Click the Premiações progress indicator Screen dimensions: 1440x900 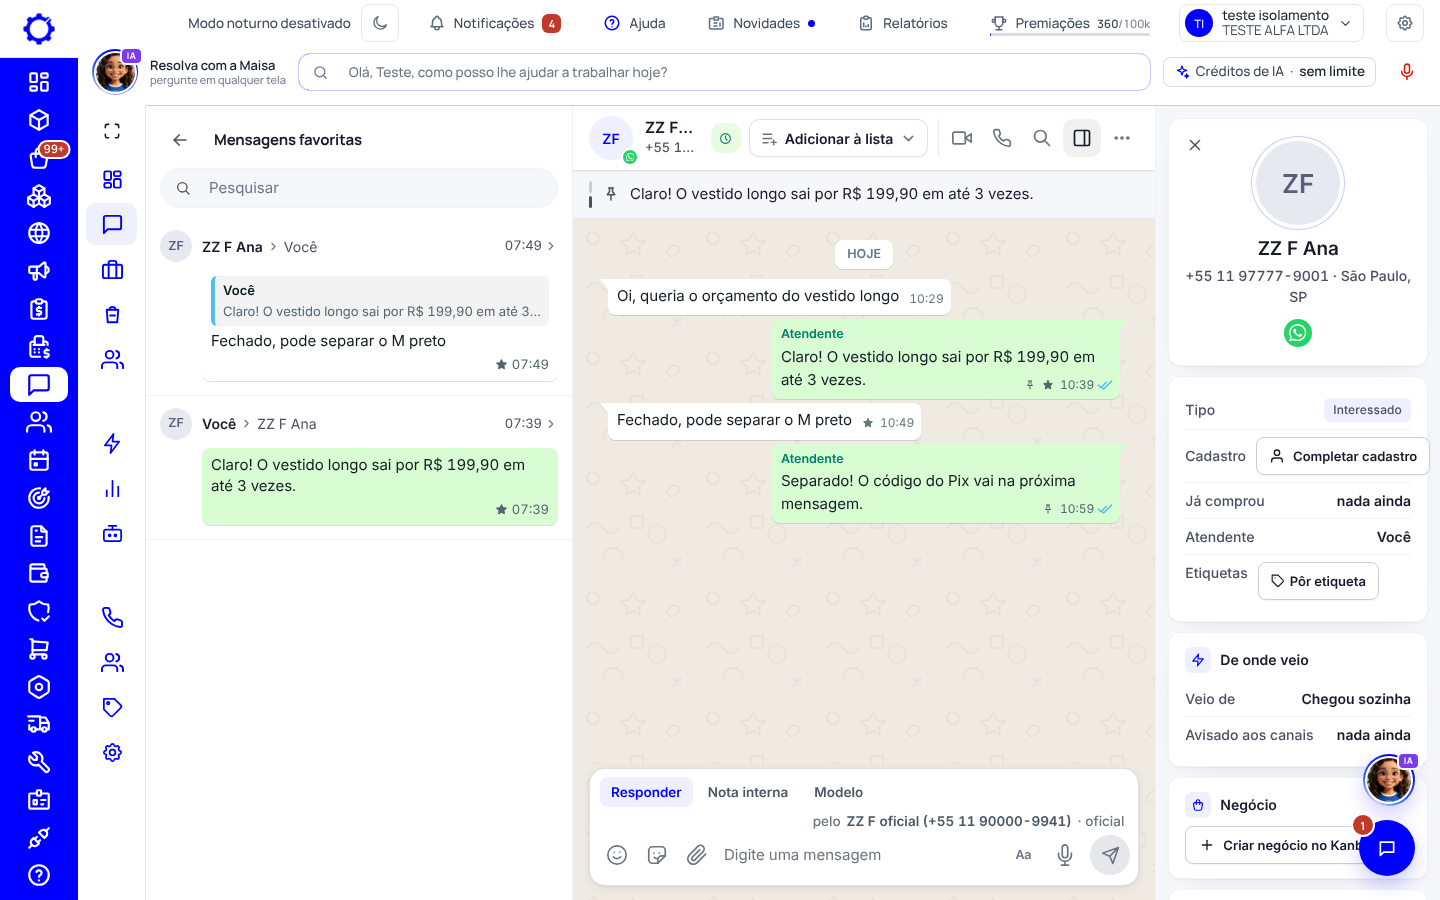[x=1070, y=24]
